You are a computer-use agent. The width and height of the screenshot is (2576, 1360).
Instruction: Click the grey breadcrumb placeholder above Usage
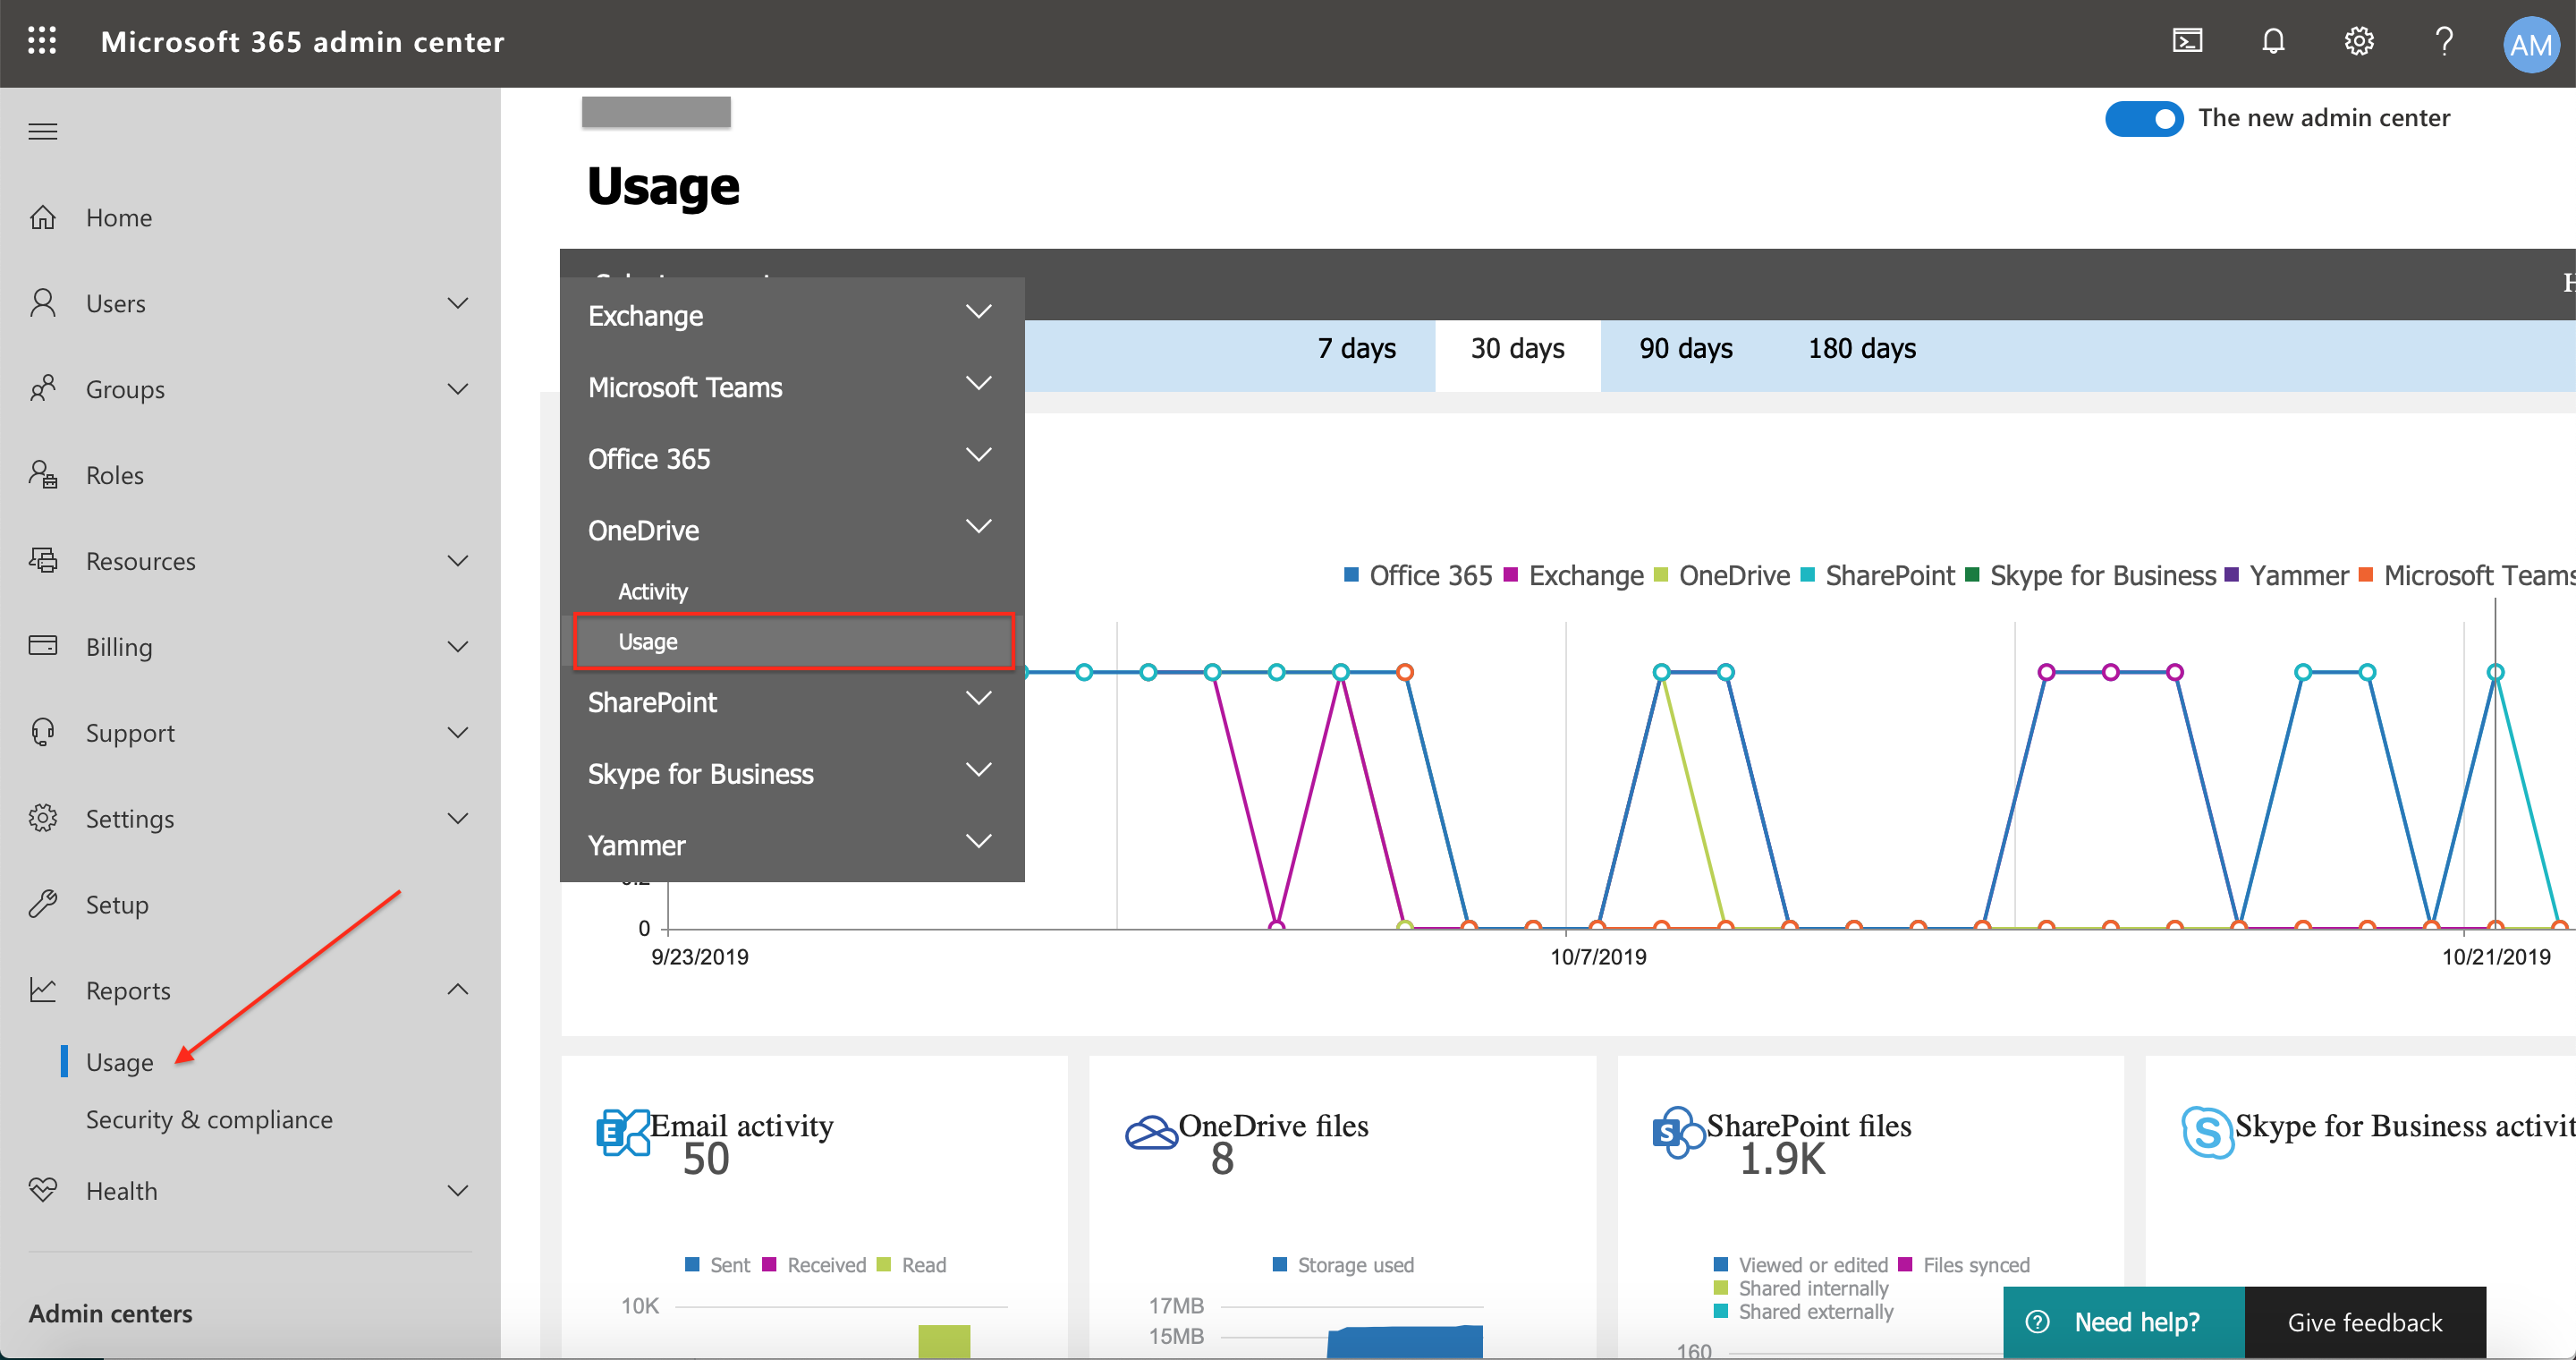pos(656,112)
